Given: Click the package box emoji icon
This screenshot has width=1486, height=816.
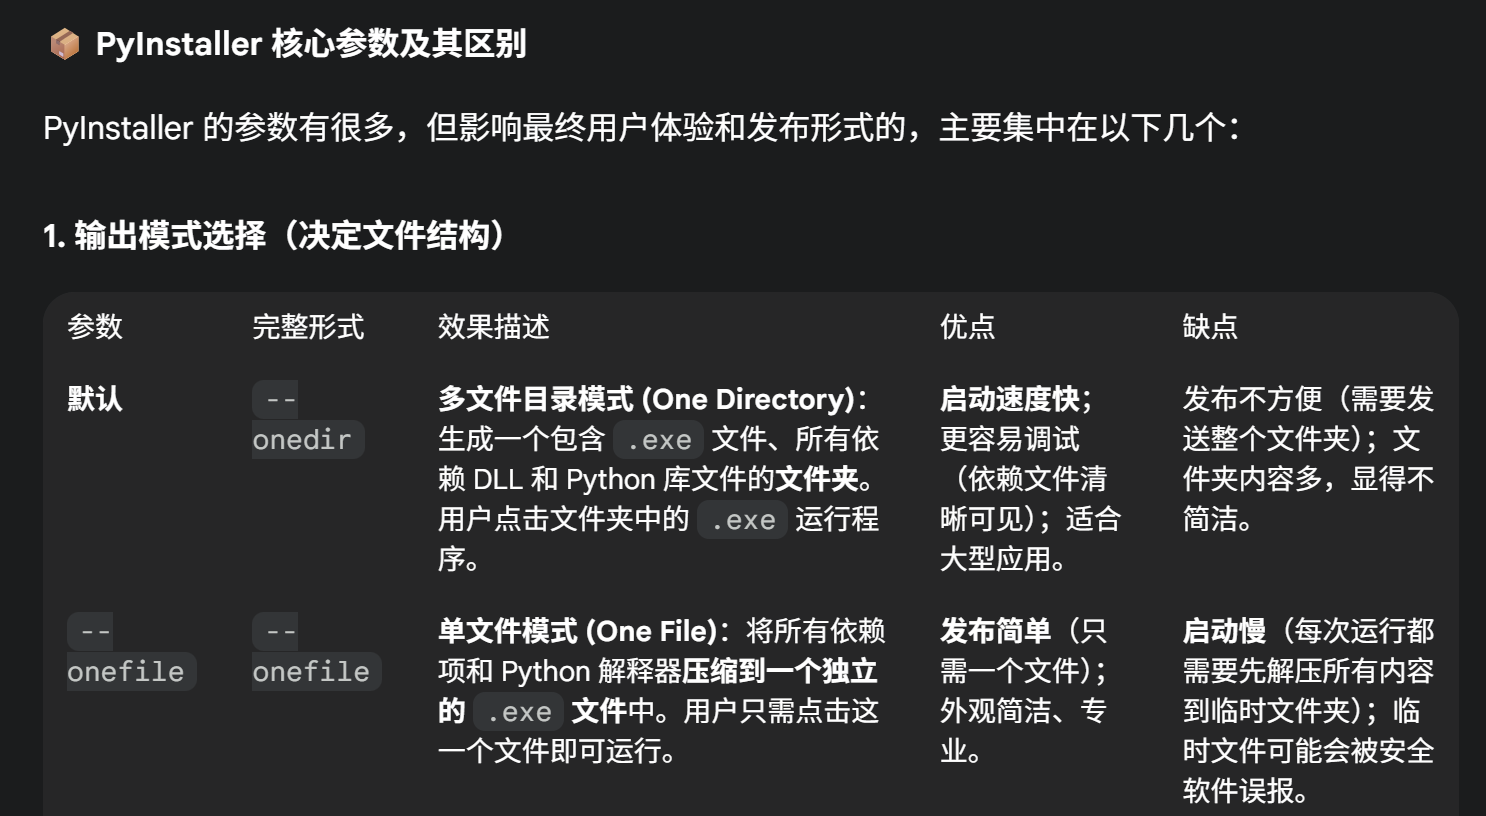Looking at the screenshot, I should click(x=64, y=44).
